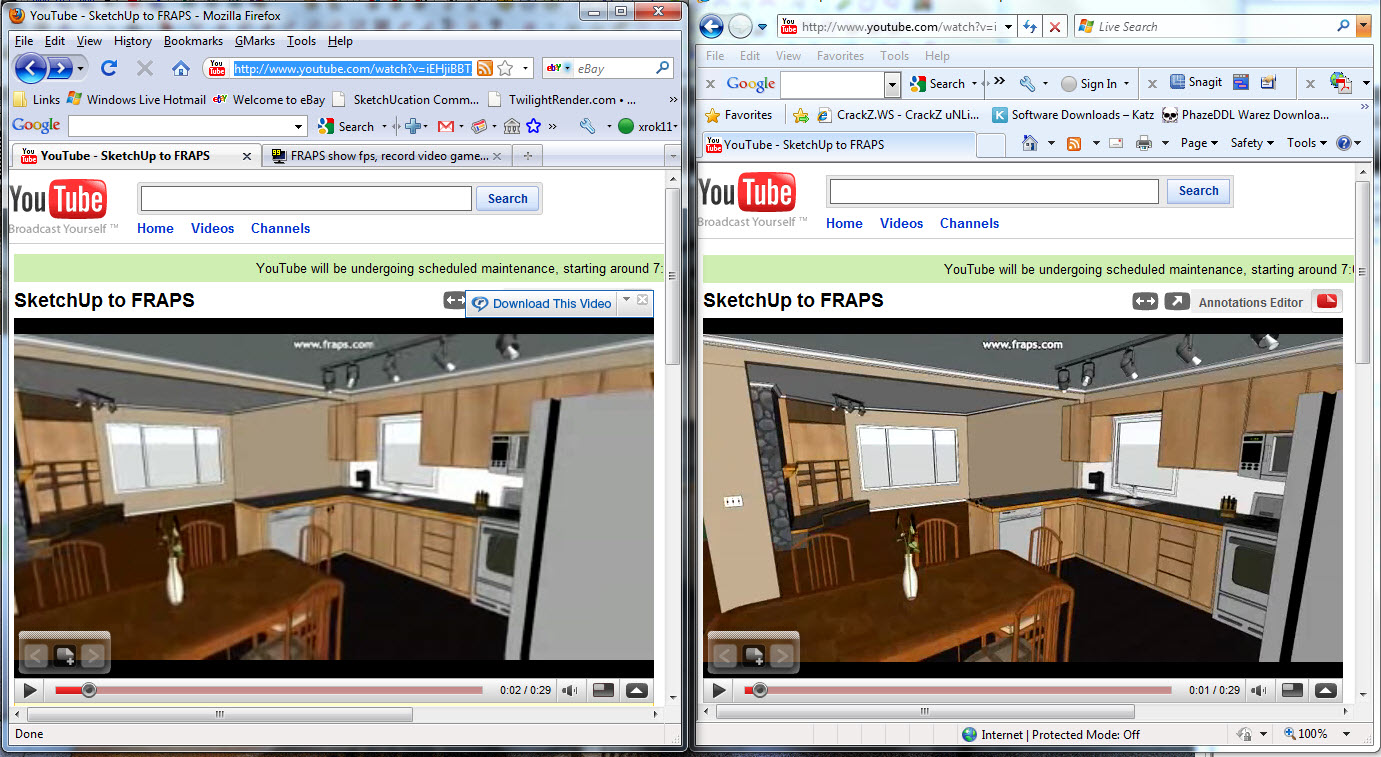Click wrench icon on IE Google toolbar
This screenshot has width=1381, height=757.
click(1027, 84)
